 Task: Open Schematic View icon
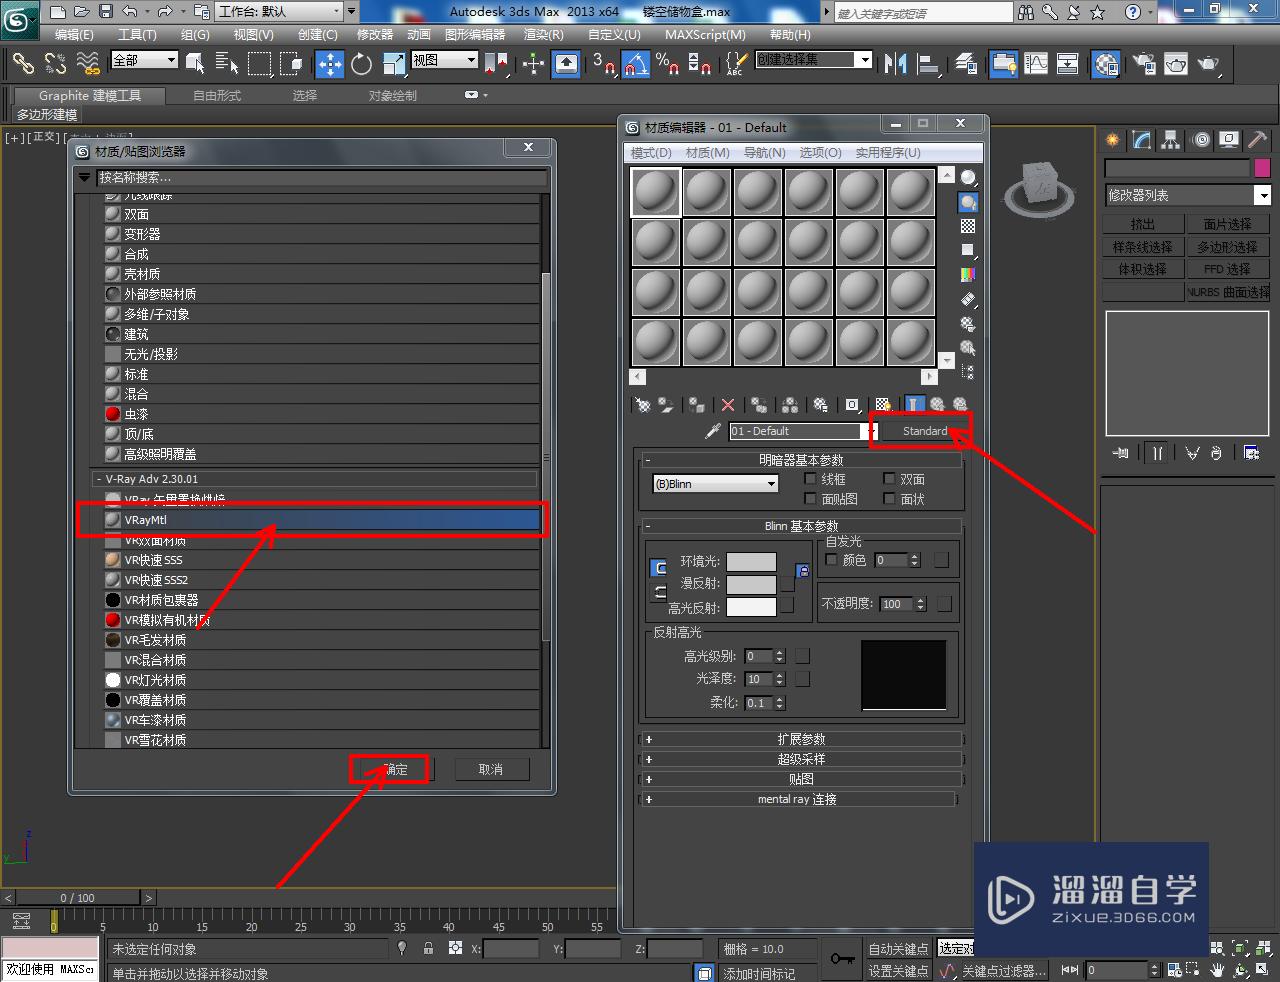(1068, 64)
